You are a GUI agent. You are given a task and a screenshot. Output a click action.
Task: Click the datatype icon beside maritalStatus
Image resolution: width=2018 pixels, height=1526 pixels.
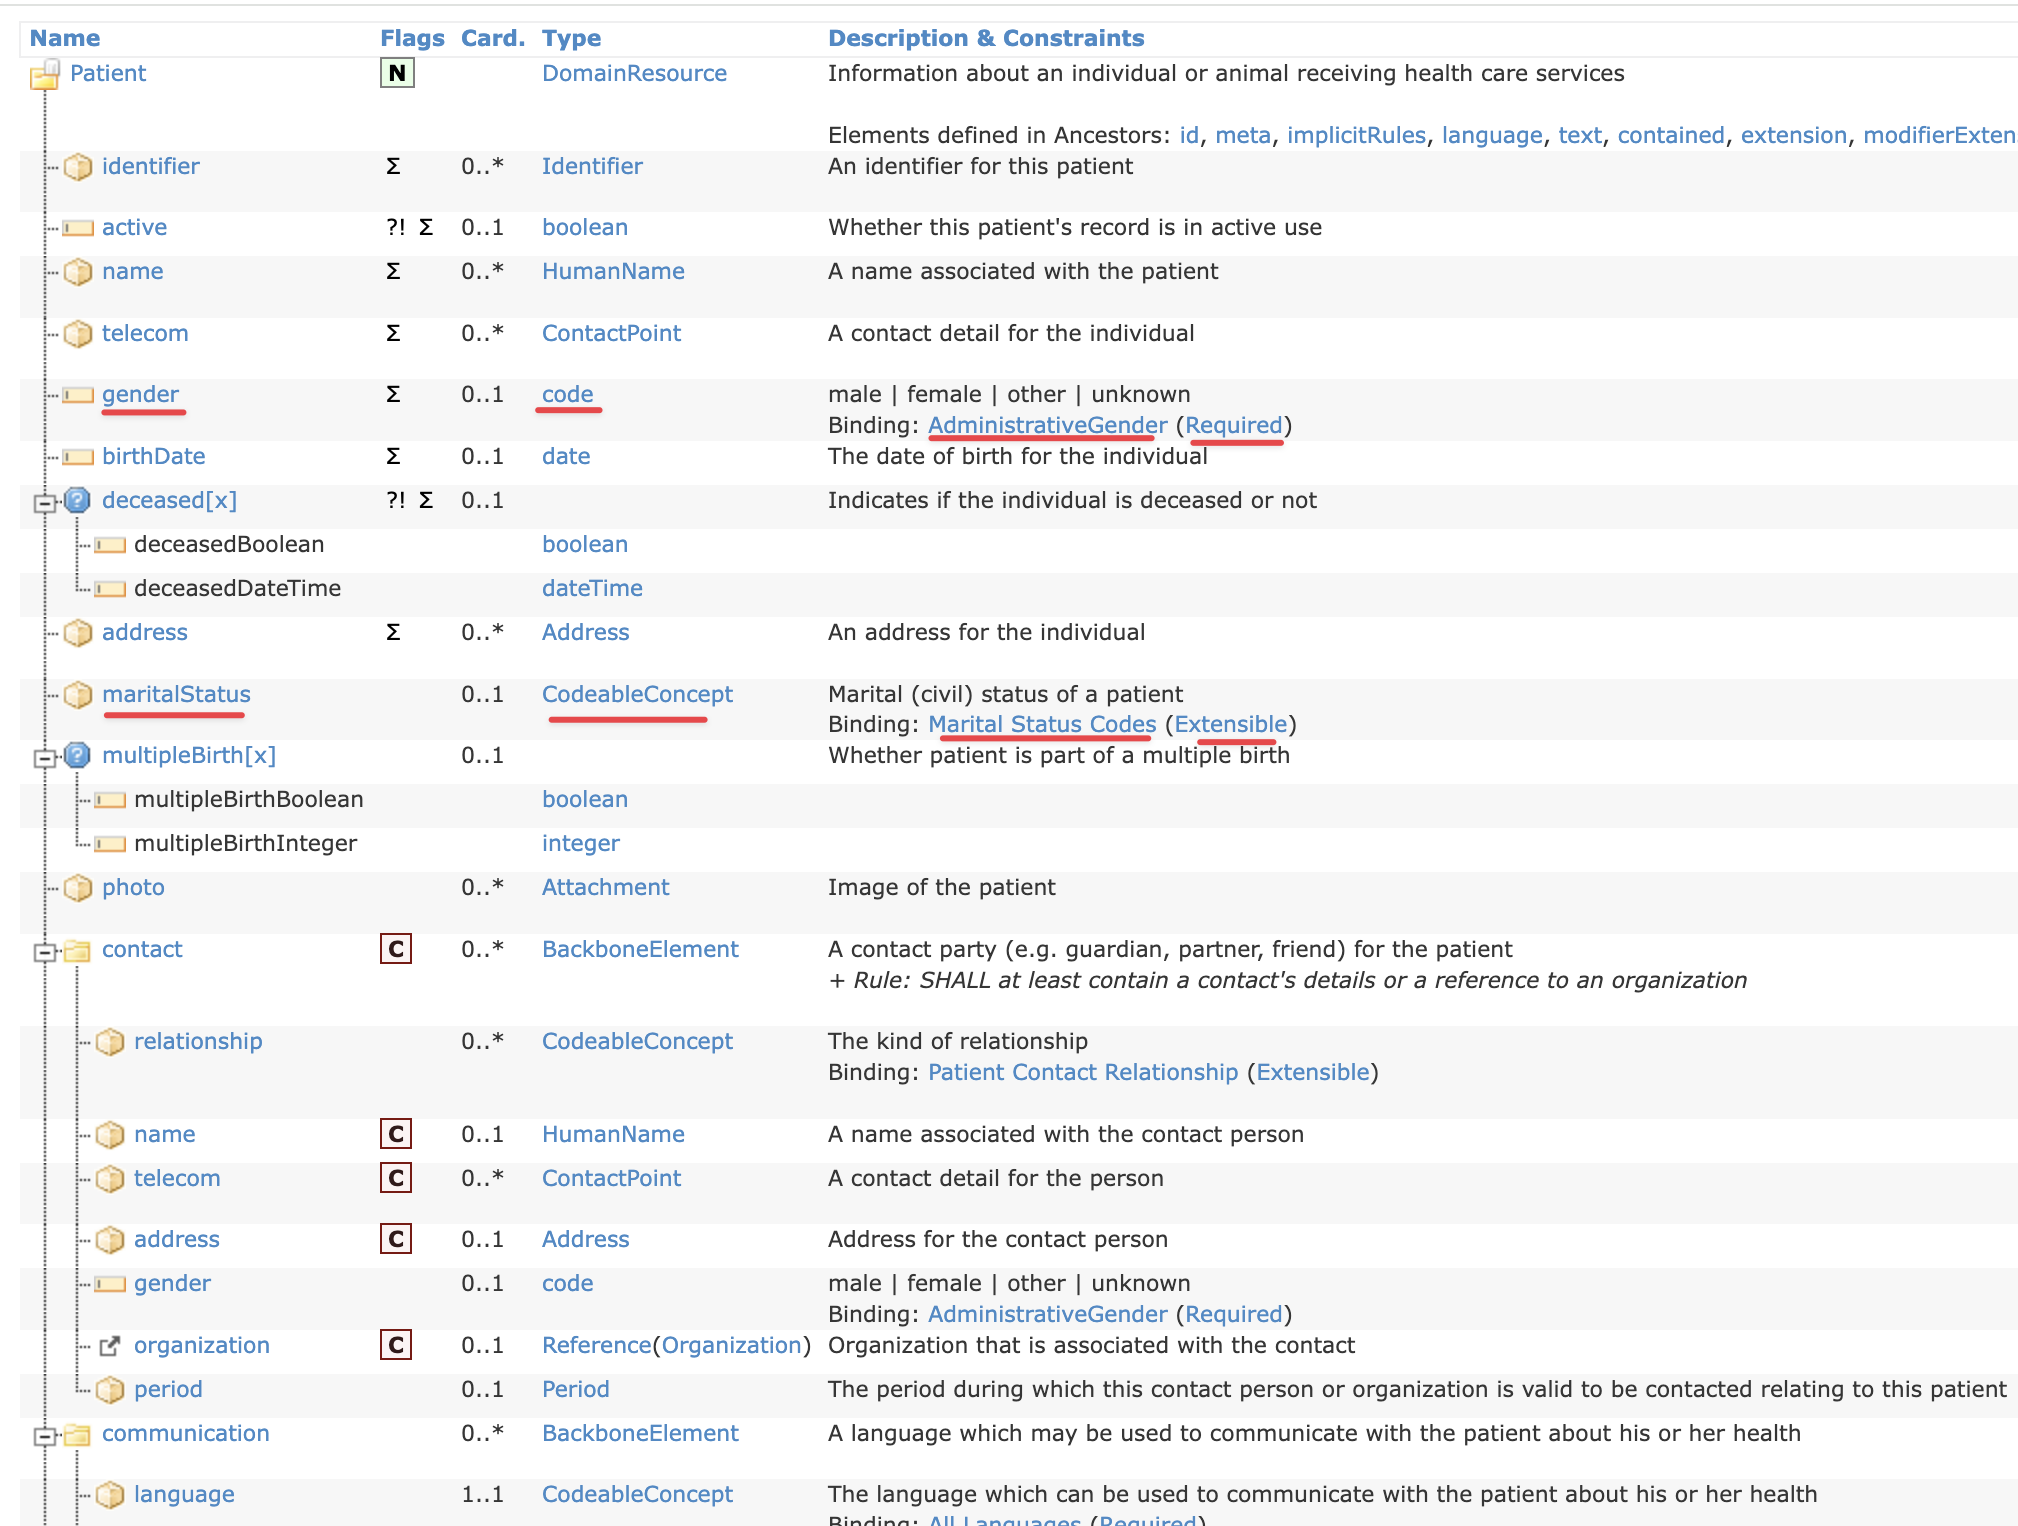point(78,695)
